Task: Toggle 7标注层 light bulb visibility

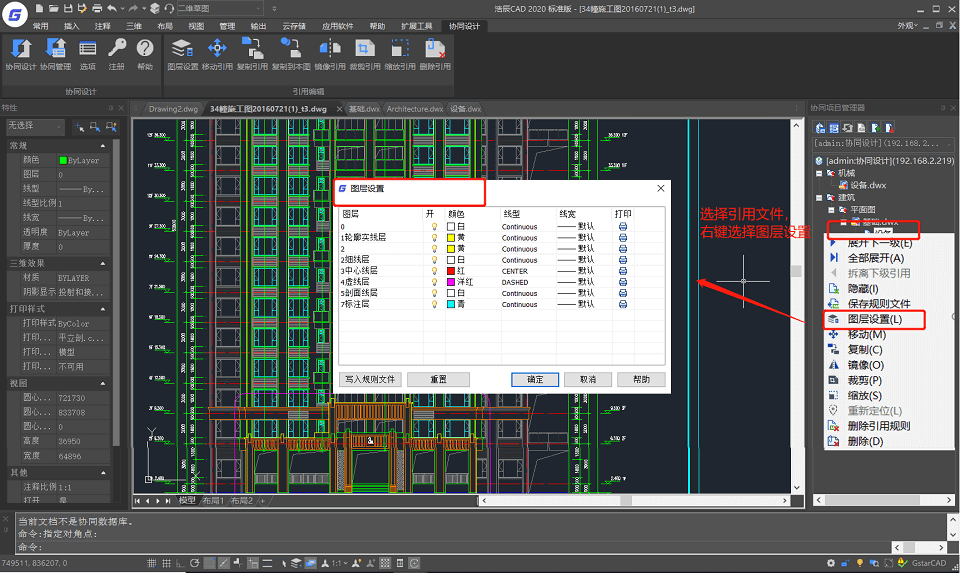Action: (434, 304)
